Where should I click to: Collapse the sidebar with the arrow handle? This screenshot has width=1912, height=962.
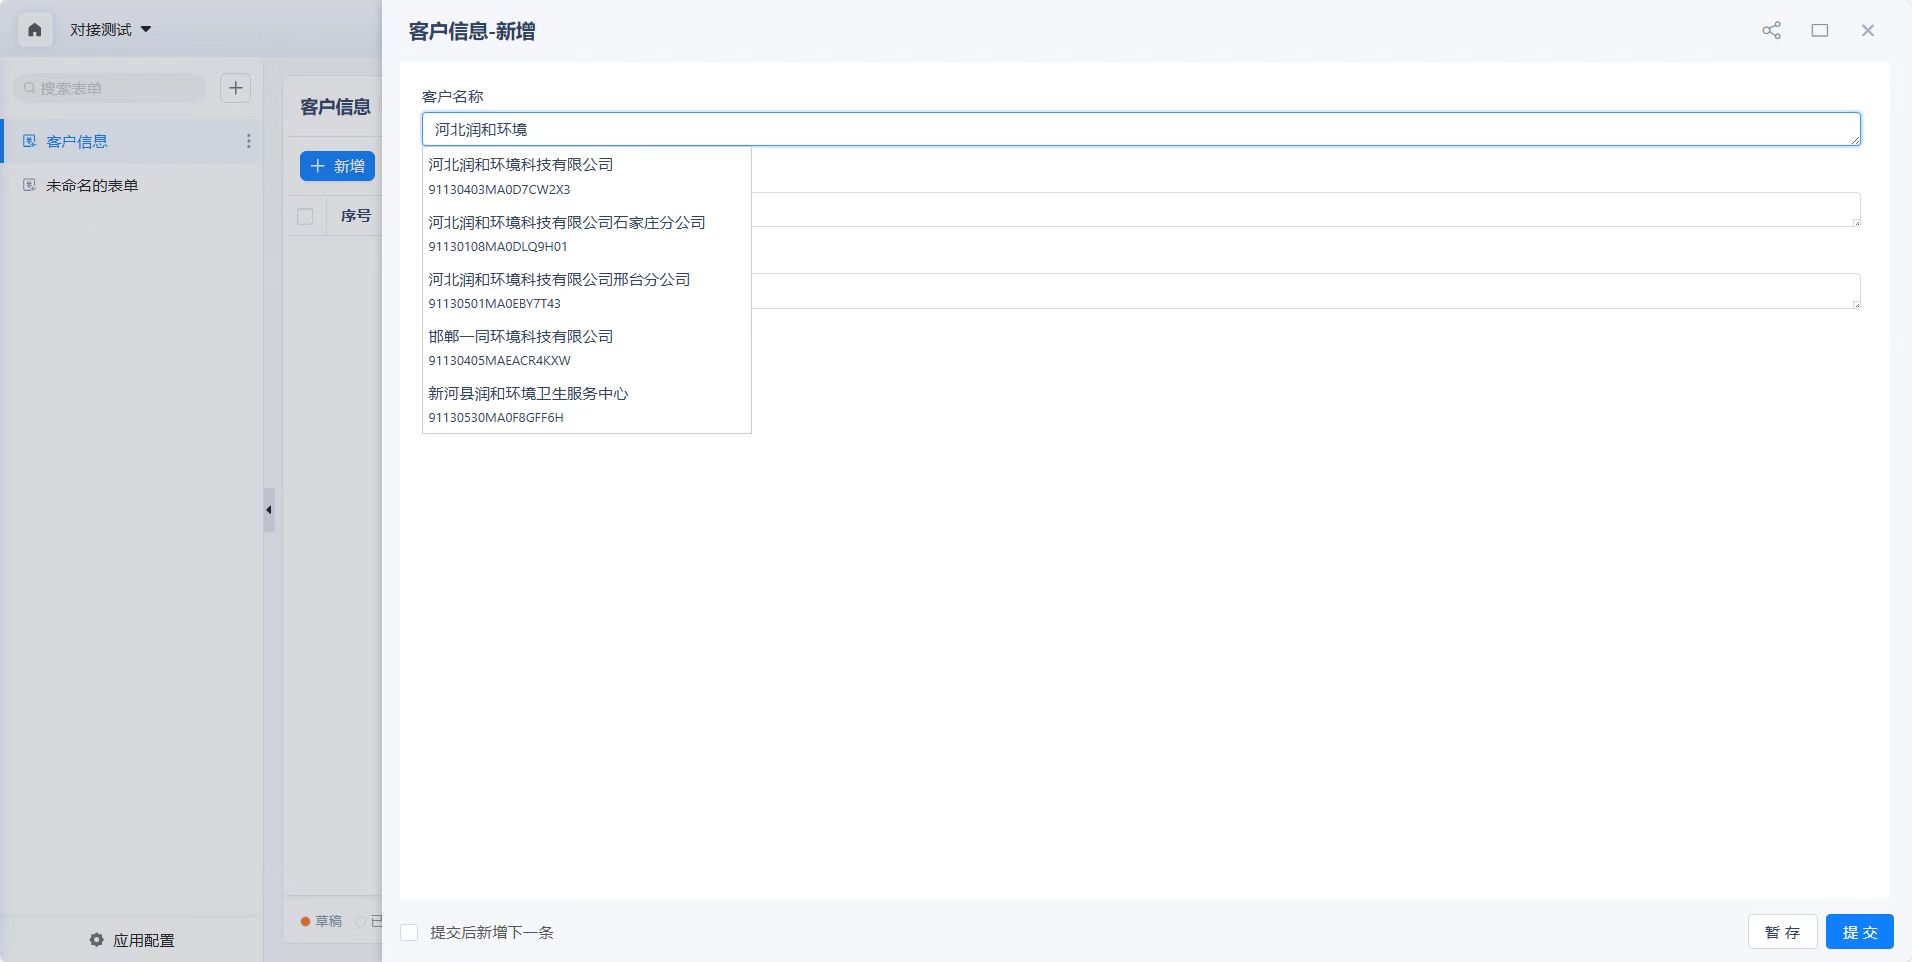[x=268, y=510]
